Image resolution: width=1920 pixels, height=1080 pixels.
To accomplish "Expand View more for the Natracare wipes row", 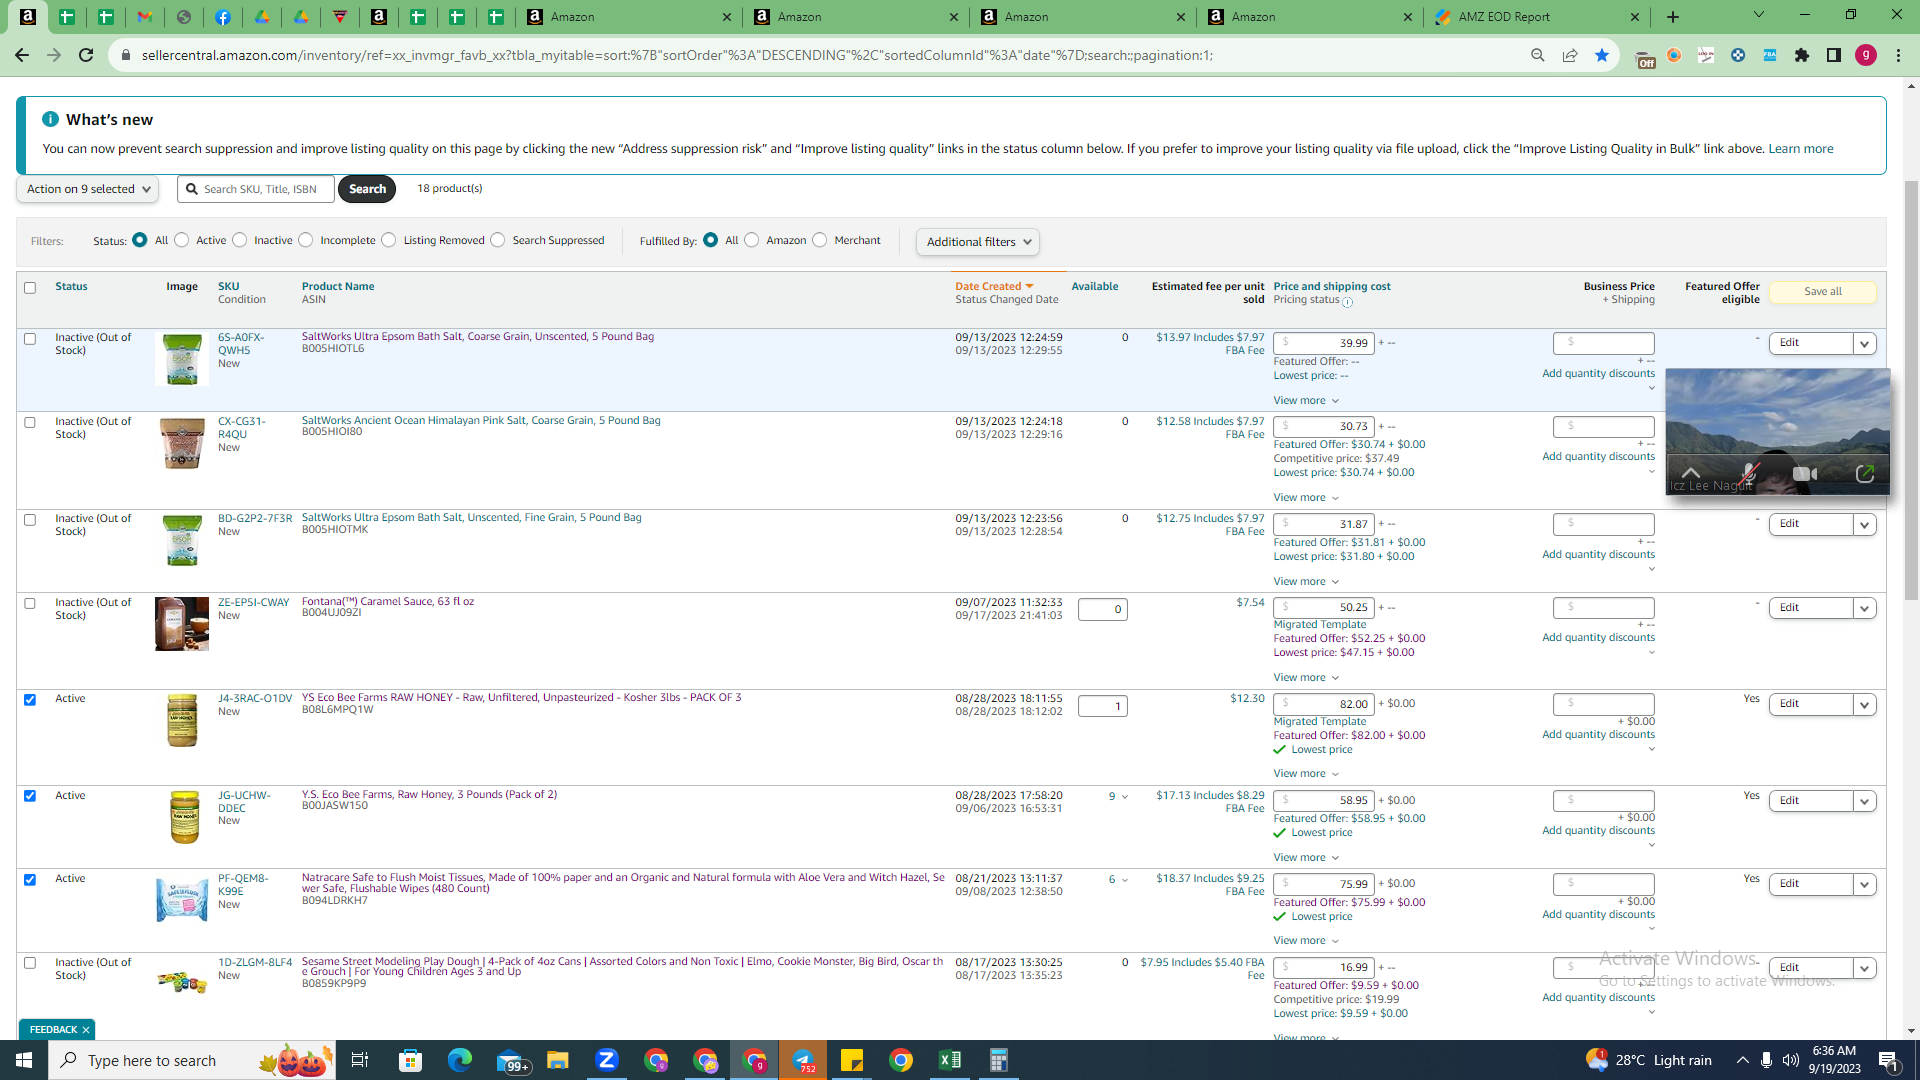I will click(x=1306, y=941).
